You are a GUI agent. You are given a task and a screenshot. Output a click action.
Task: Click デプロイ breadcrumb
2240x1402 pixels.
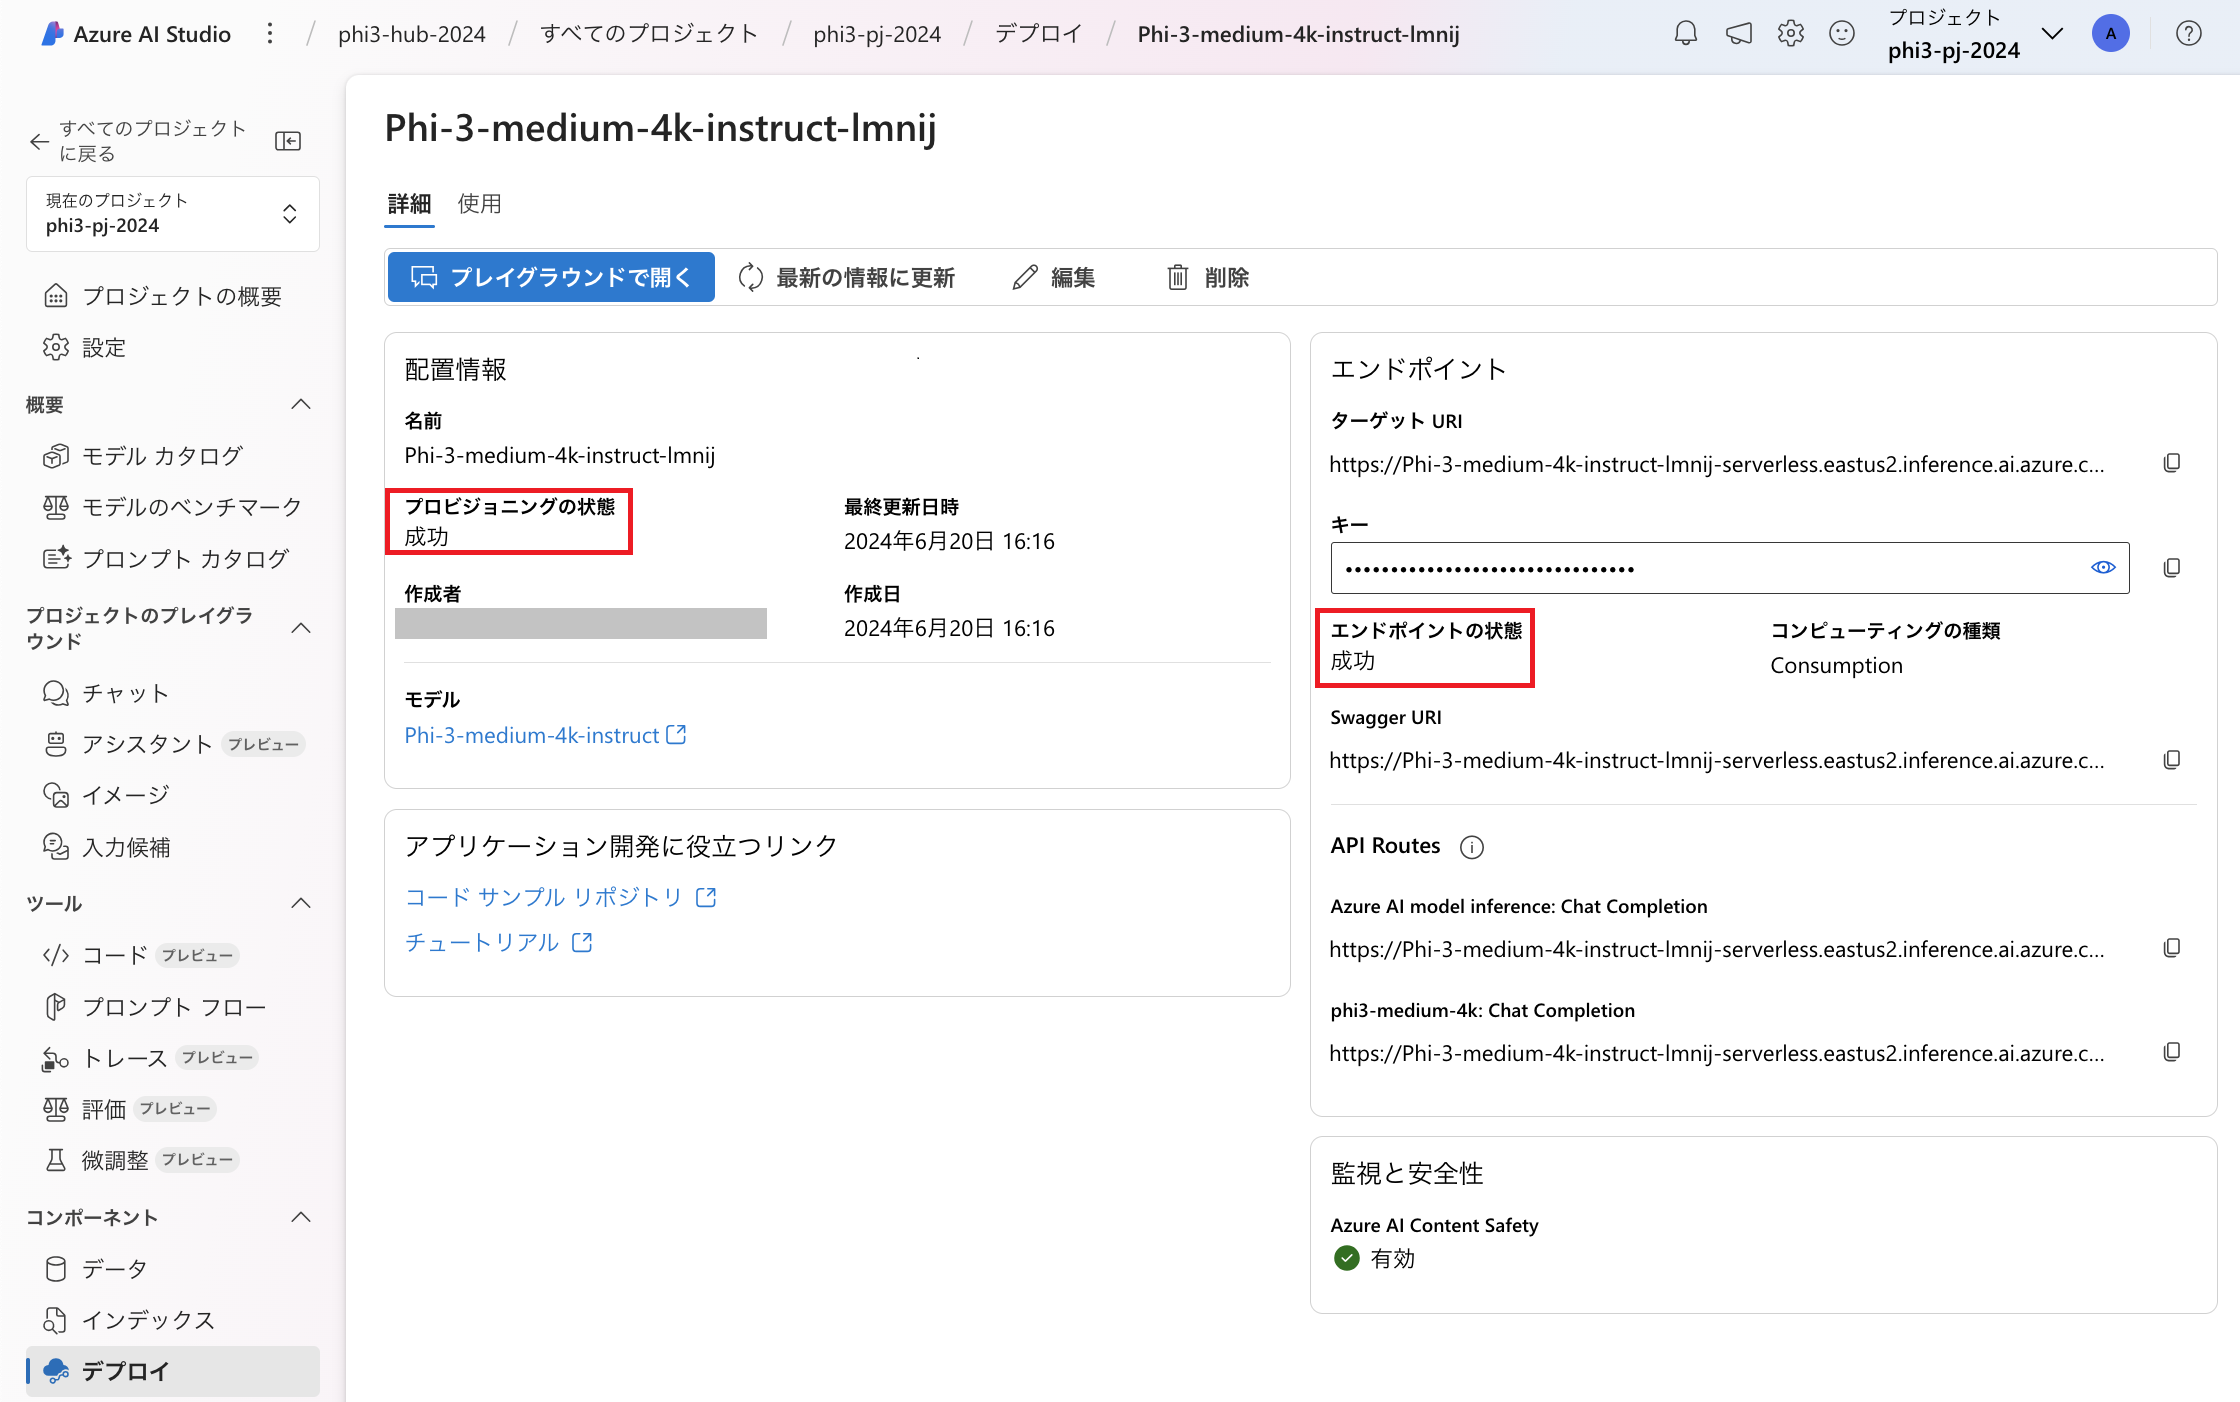pyautogui.click(x=1039, y=34)
